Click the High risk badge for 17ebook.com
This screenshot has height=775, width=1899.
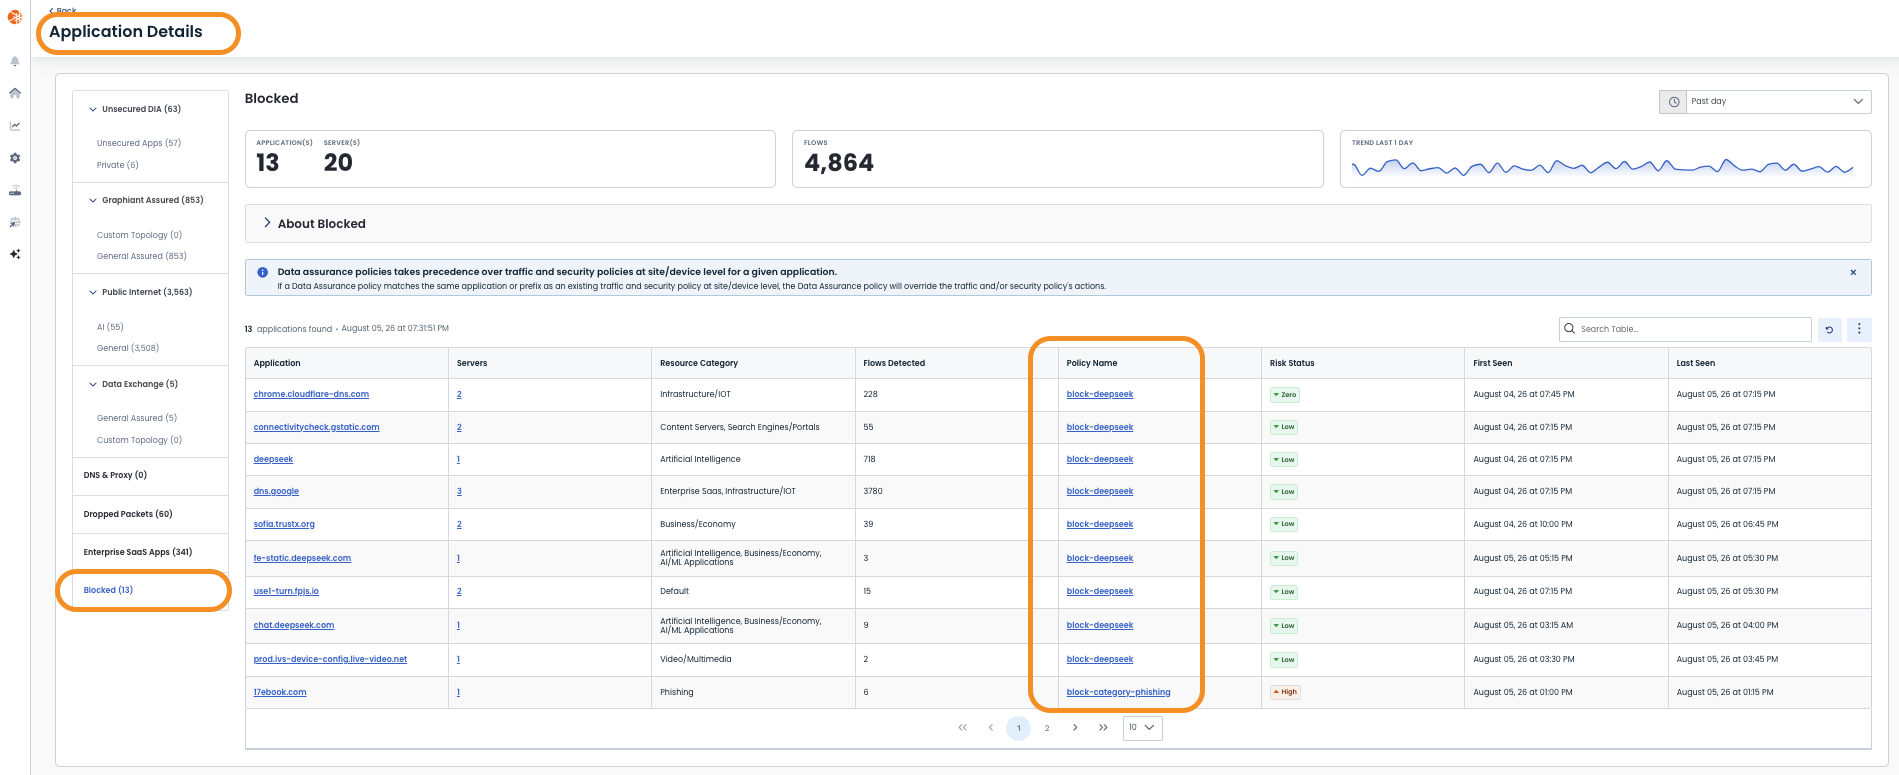coord(1285,692)
